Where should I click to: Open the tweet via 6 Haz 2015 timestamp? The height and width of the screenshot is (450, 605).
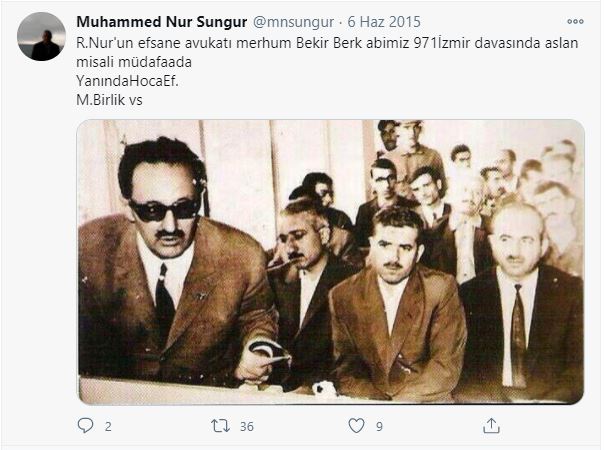[384, 22]
